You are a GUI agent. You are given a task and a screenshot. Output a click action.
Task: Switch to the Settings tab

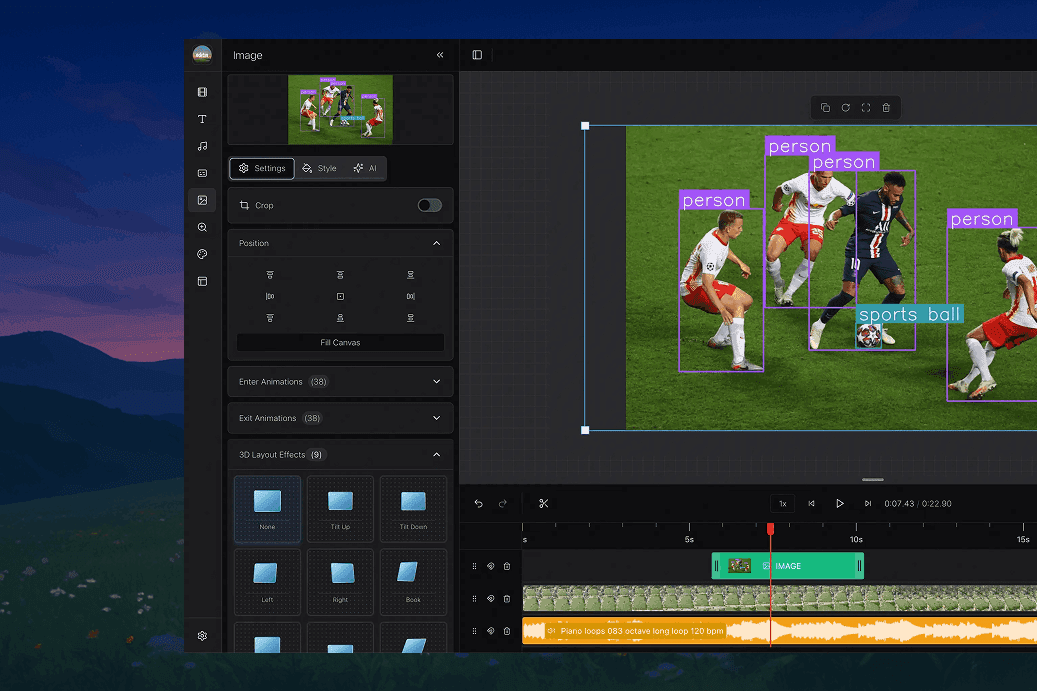point(262,168)
